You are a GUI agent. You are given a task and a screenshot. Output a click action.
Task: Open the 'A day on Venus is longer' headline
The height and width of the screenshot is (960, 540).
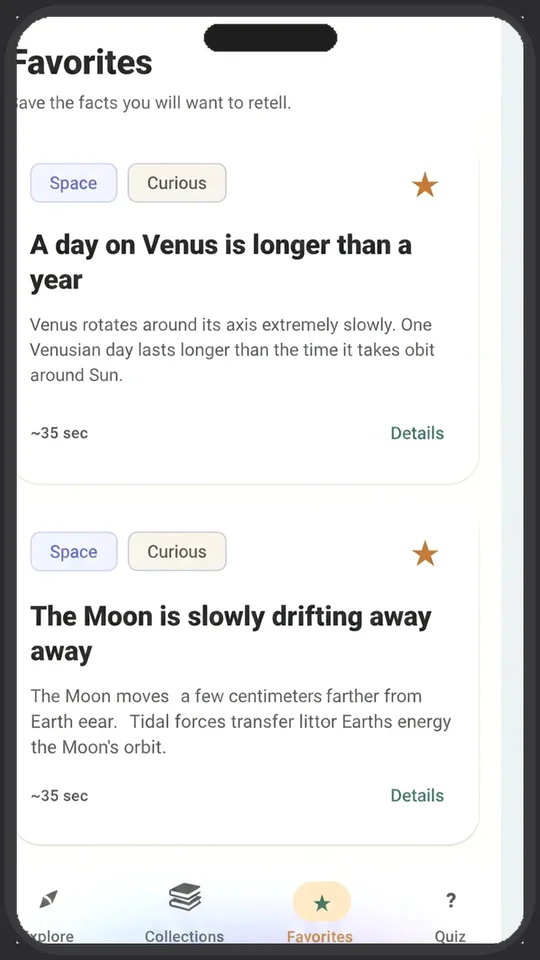[221, 262]
